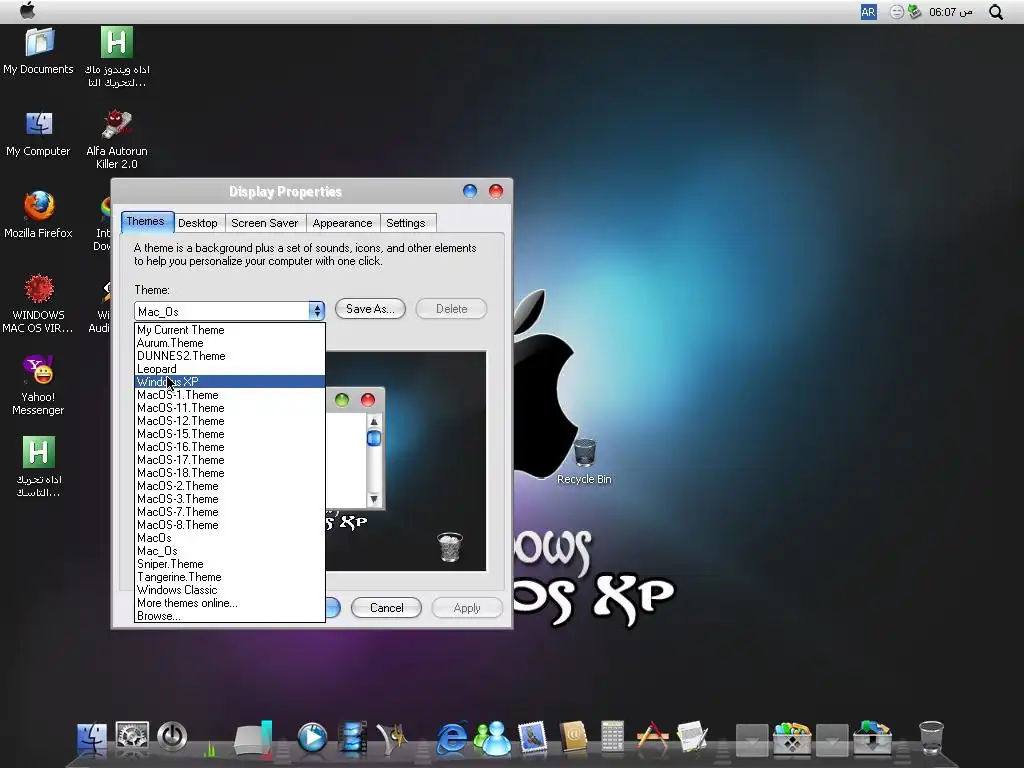Click the Apply button
This screenshot has height=768, width=1024.
(467, 607)
